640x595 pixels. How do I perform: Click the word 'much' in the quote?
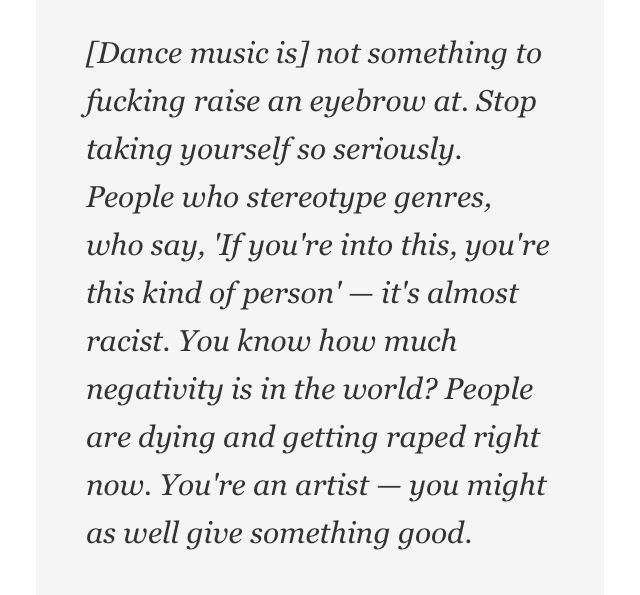[x=421, y=341]
